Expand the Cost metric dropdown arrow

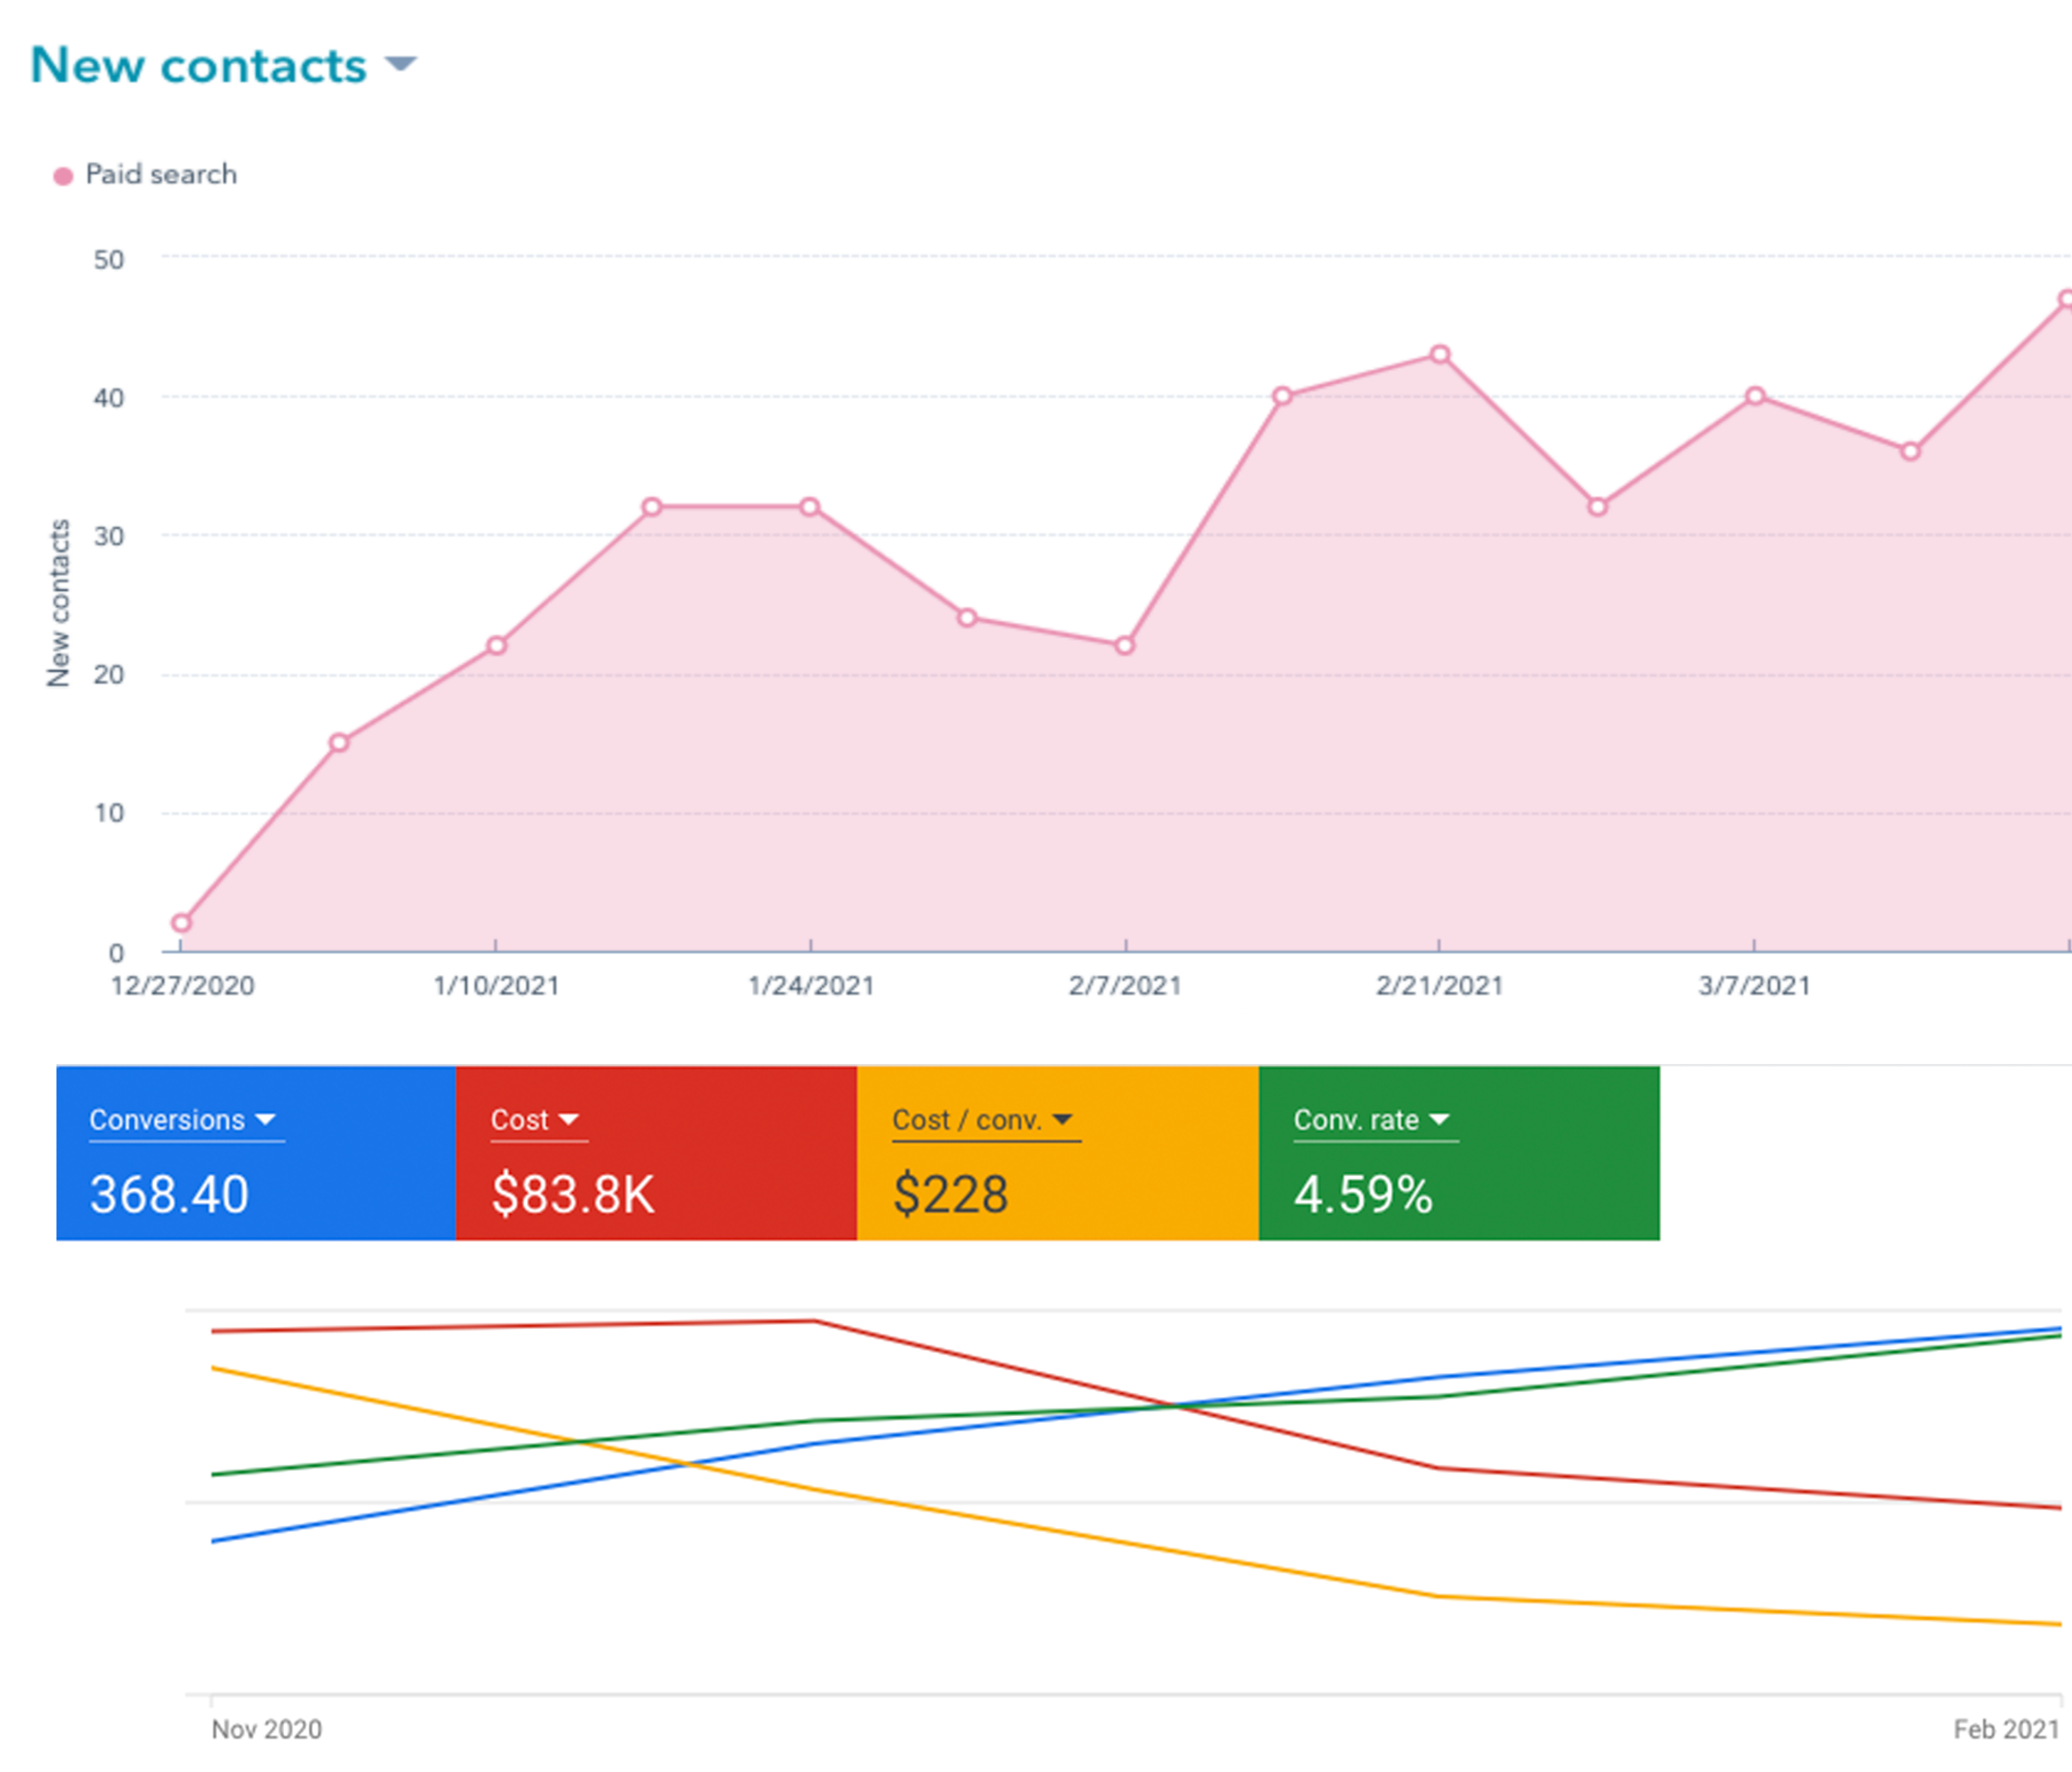coord(568,1119)
